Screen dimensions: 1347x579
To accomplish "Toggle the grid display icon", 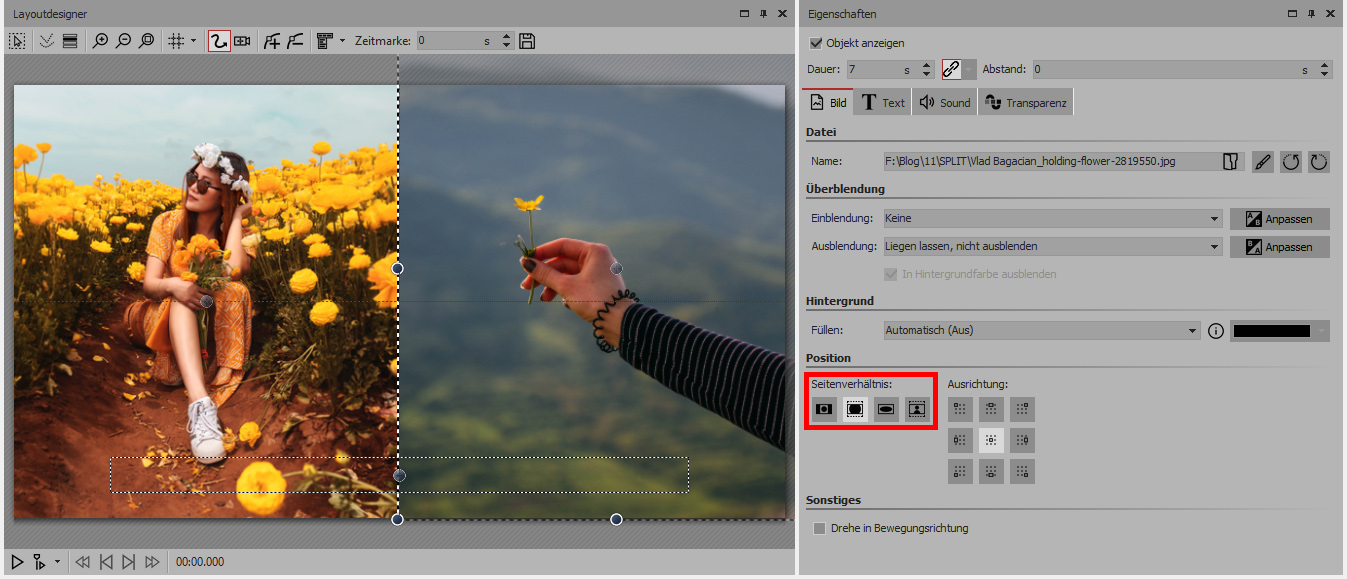I will point(176,41).
